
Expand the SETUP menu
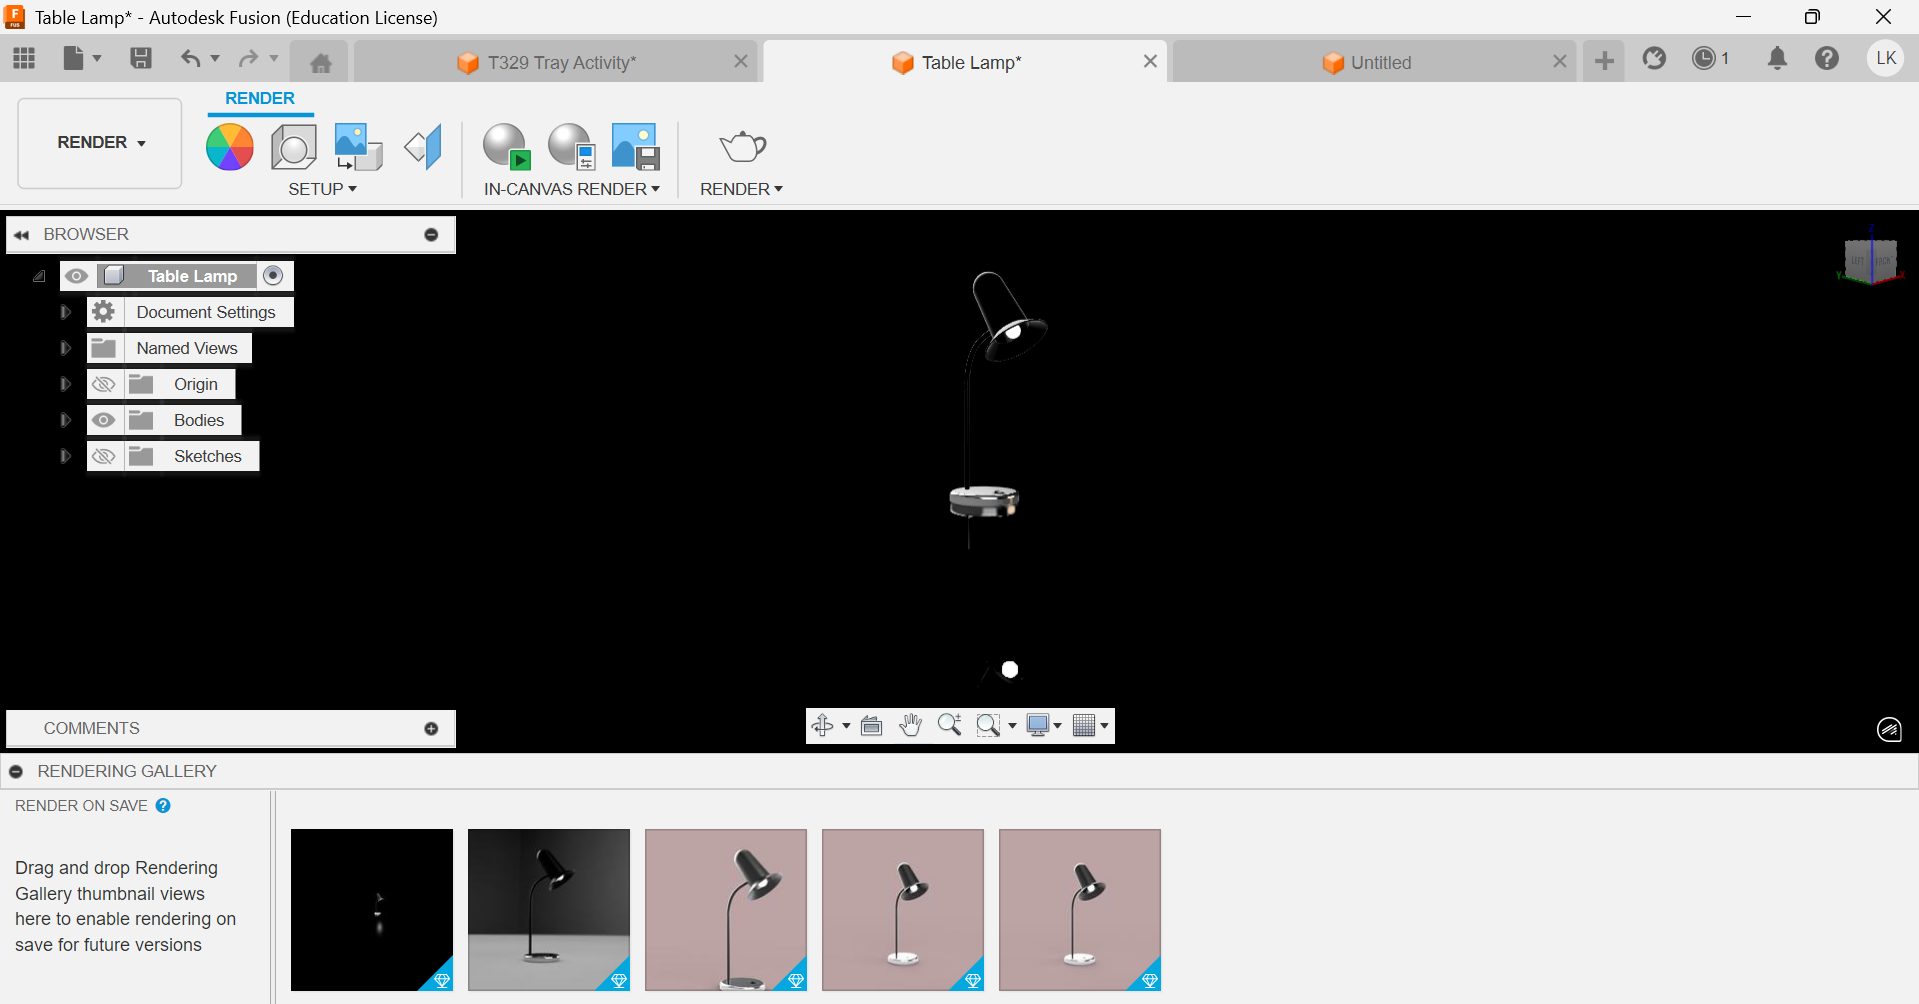(x=322, y=189)
